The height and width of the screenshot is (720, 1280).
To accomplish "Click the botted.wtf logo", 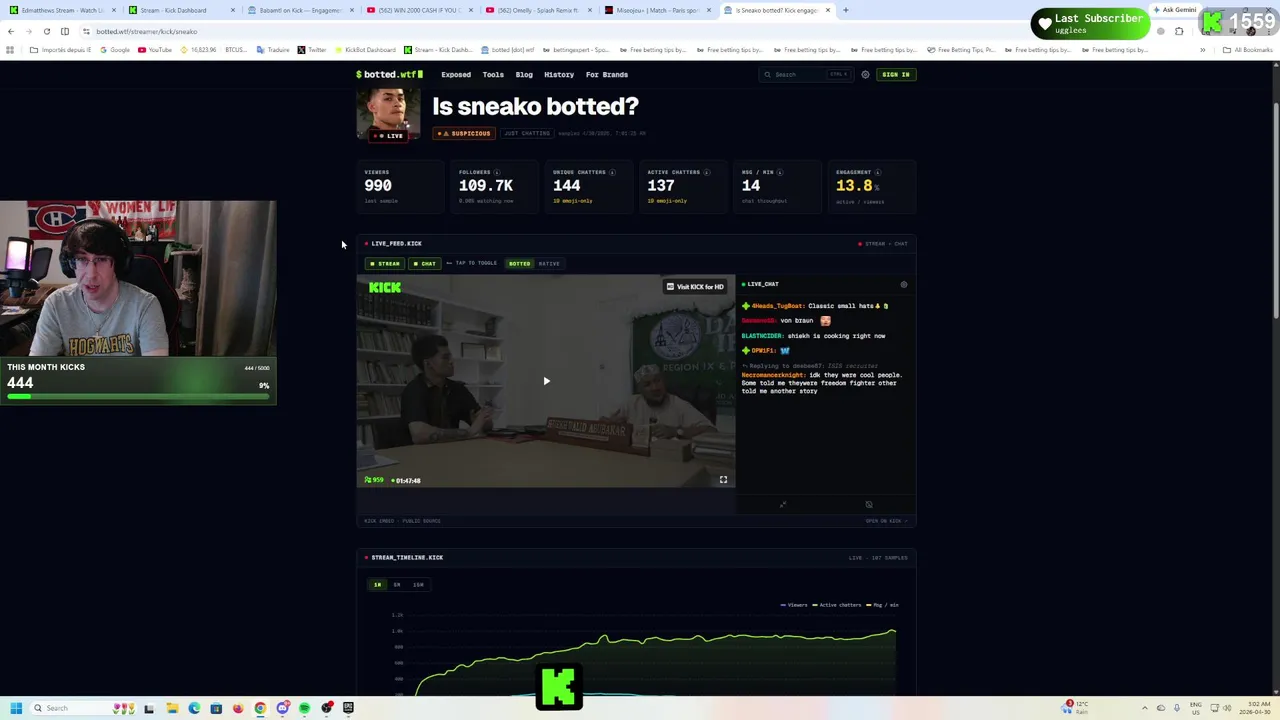I will click(x=389, y=74).
